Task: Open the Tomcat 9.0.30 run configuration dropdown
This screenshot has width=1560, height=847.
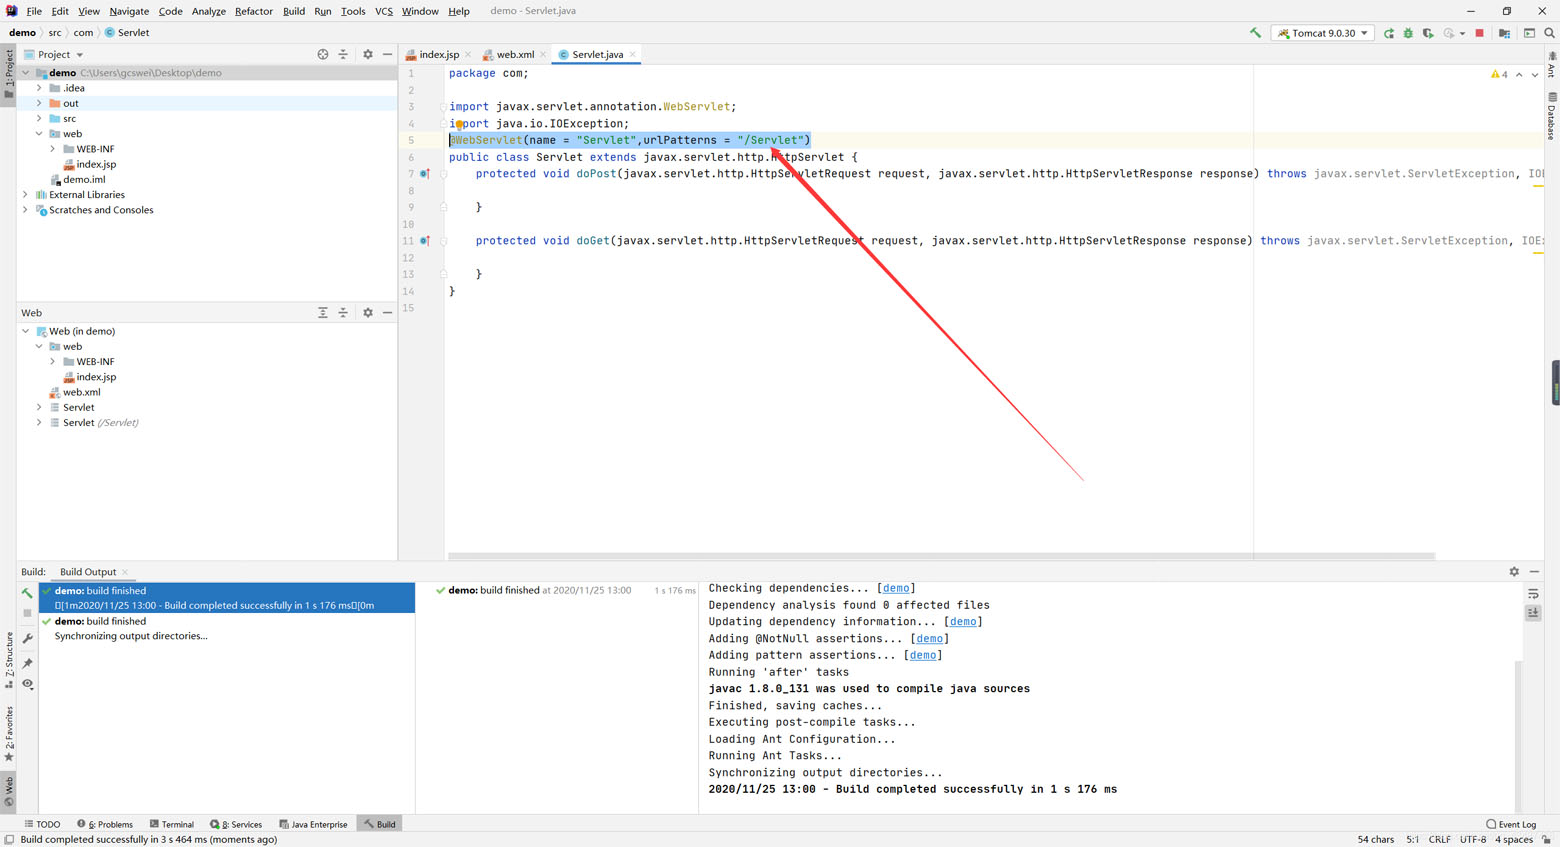Action: (1322, 33)
